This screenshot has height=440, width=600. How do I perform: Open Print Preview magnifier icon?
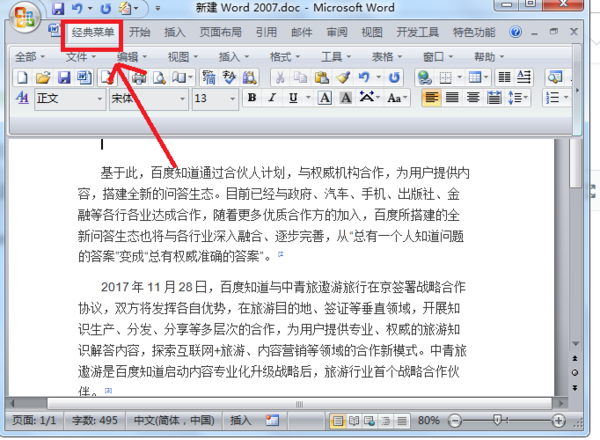pos(159,78)
